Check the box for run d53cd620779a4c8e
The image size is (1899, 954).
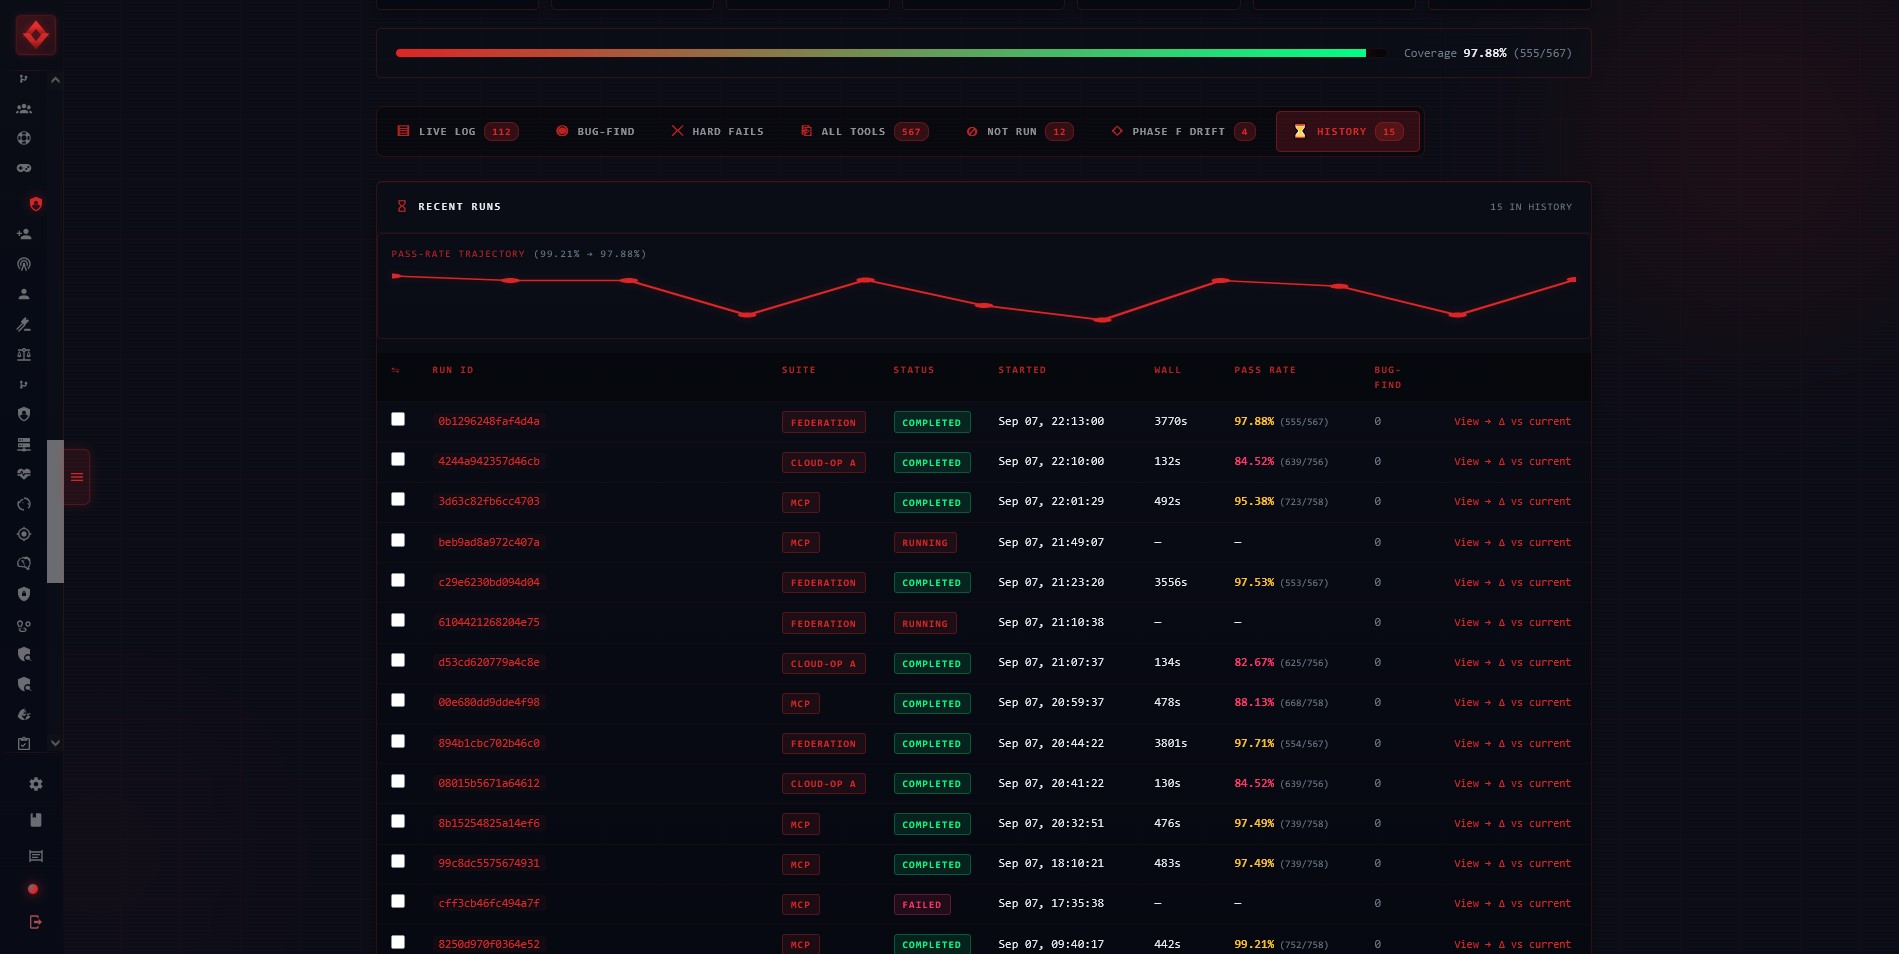pyautogui.click(x=398, y=660)
